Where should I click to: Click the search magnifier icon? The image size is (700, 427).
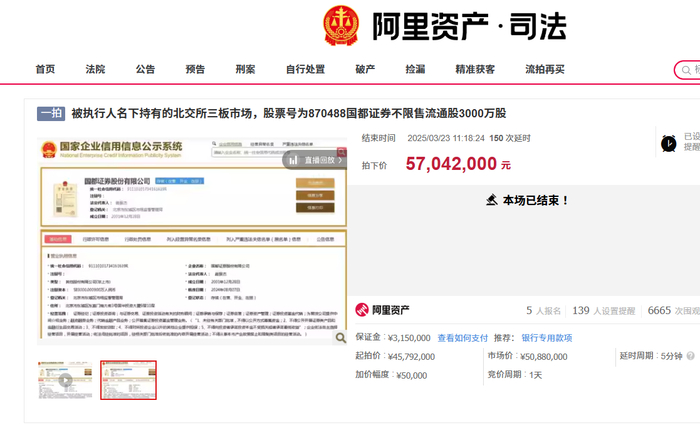686,70
